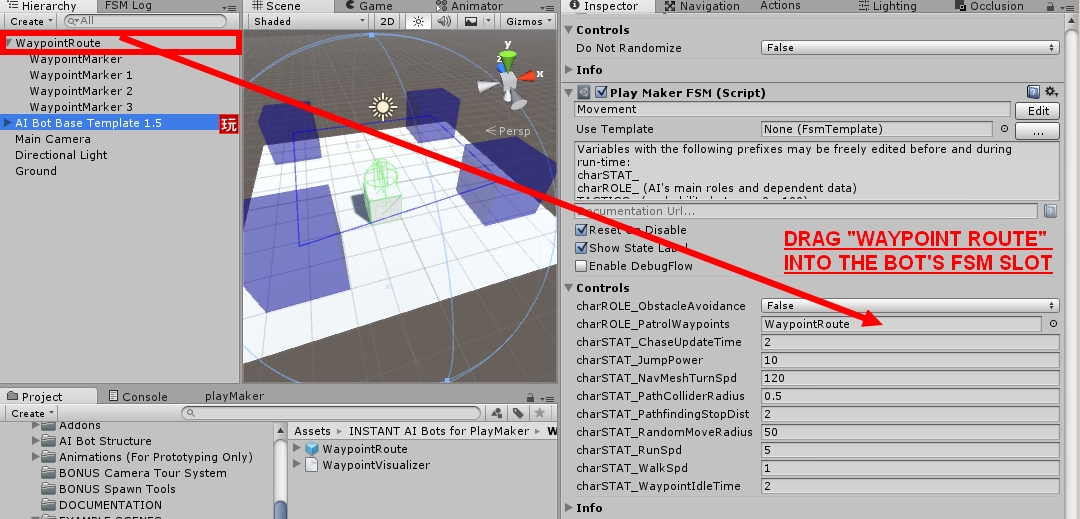Open Play Maker FSM help book icon
The image size is (1080, 519).
[1032, 92]
